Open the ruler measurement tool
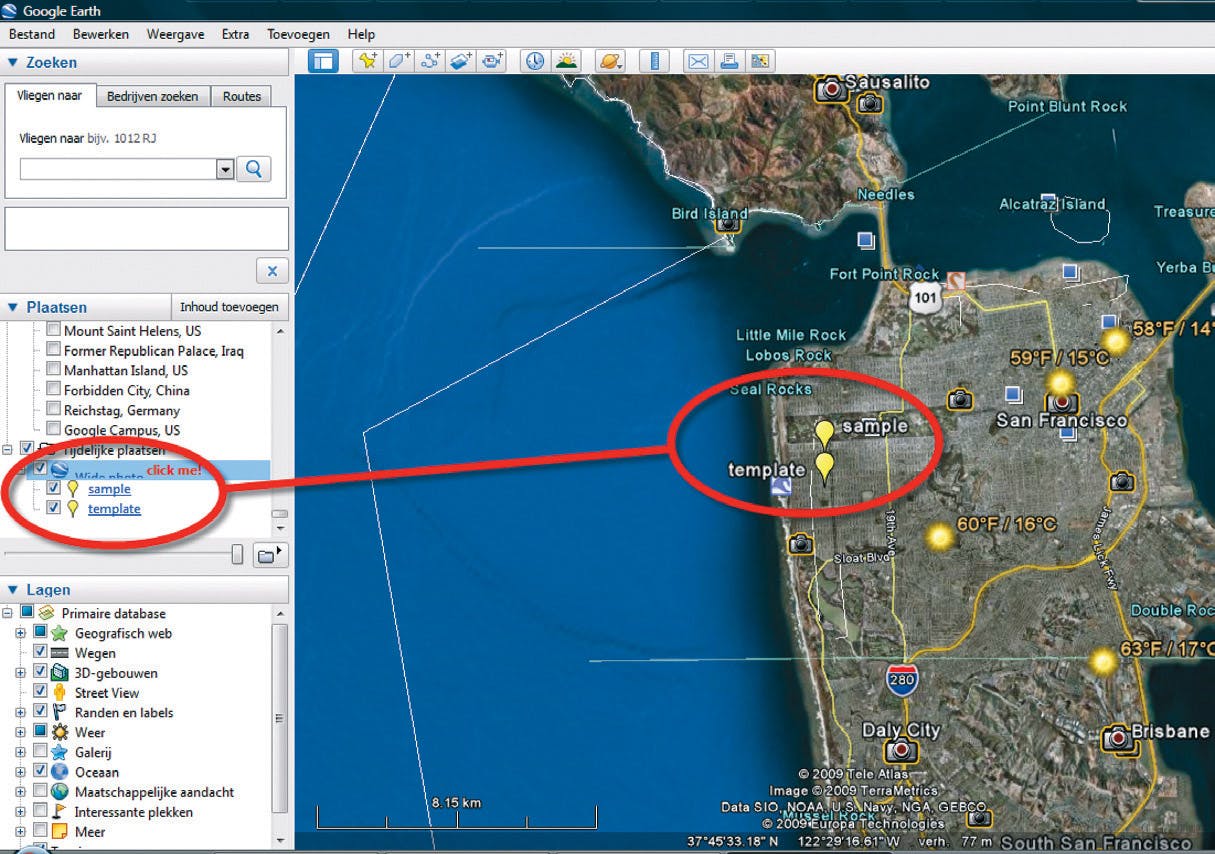This screenshot has width=1215, height=854. click(x=655, y=61)
